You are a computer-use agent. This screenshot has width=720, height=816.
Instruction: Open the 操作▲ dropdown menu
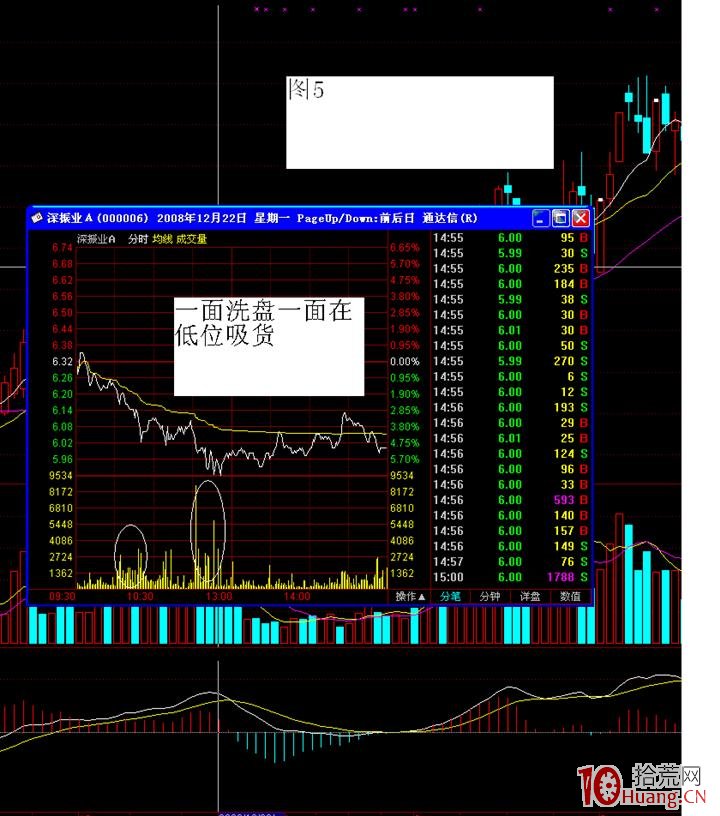click(x=410, y=596)
